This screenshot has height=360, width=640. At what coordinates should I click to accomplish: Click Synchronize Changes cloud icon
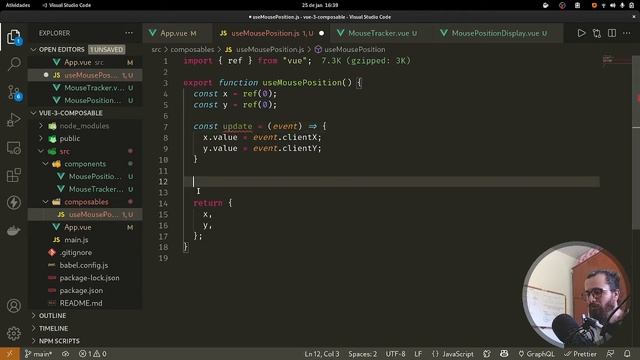click(x=65, y=354)
